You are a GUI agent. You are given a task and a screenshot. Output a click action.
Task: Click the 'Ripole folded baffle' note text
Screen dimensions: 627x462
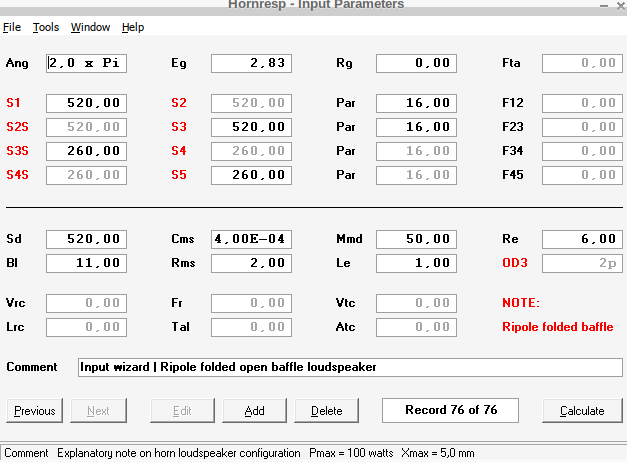(557, 327)
